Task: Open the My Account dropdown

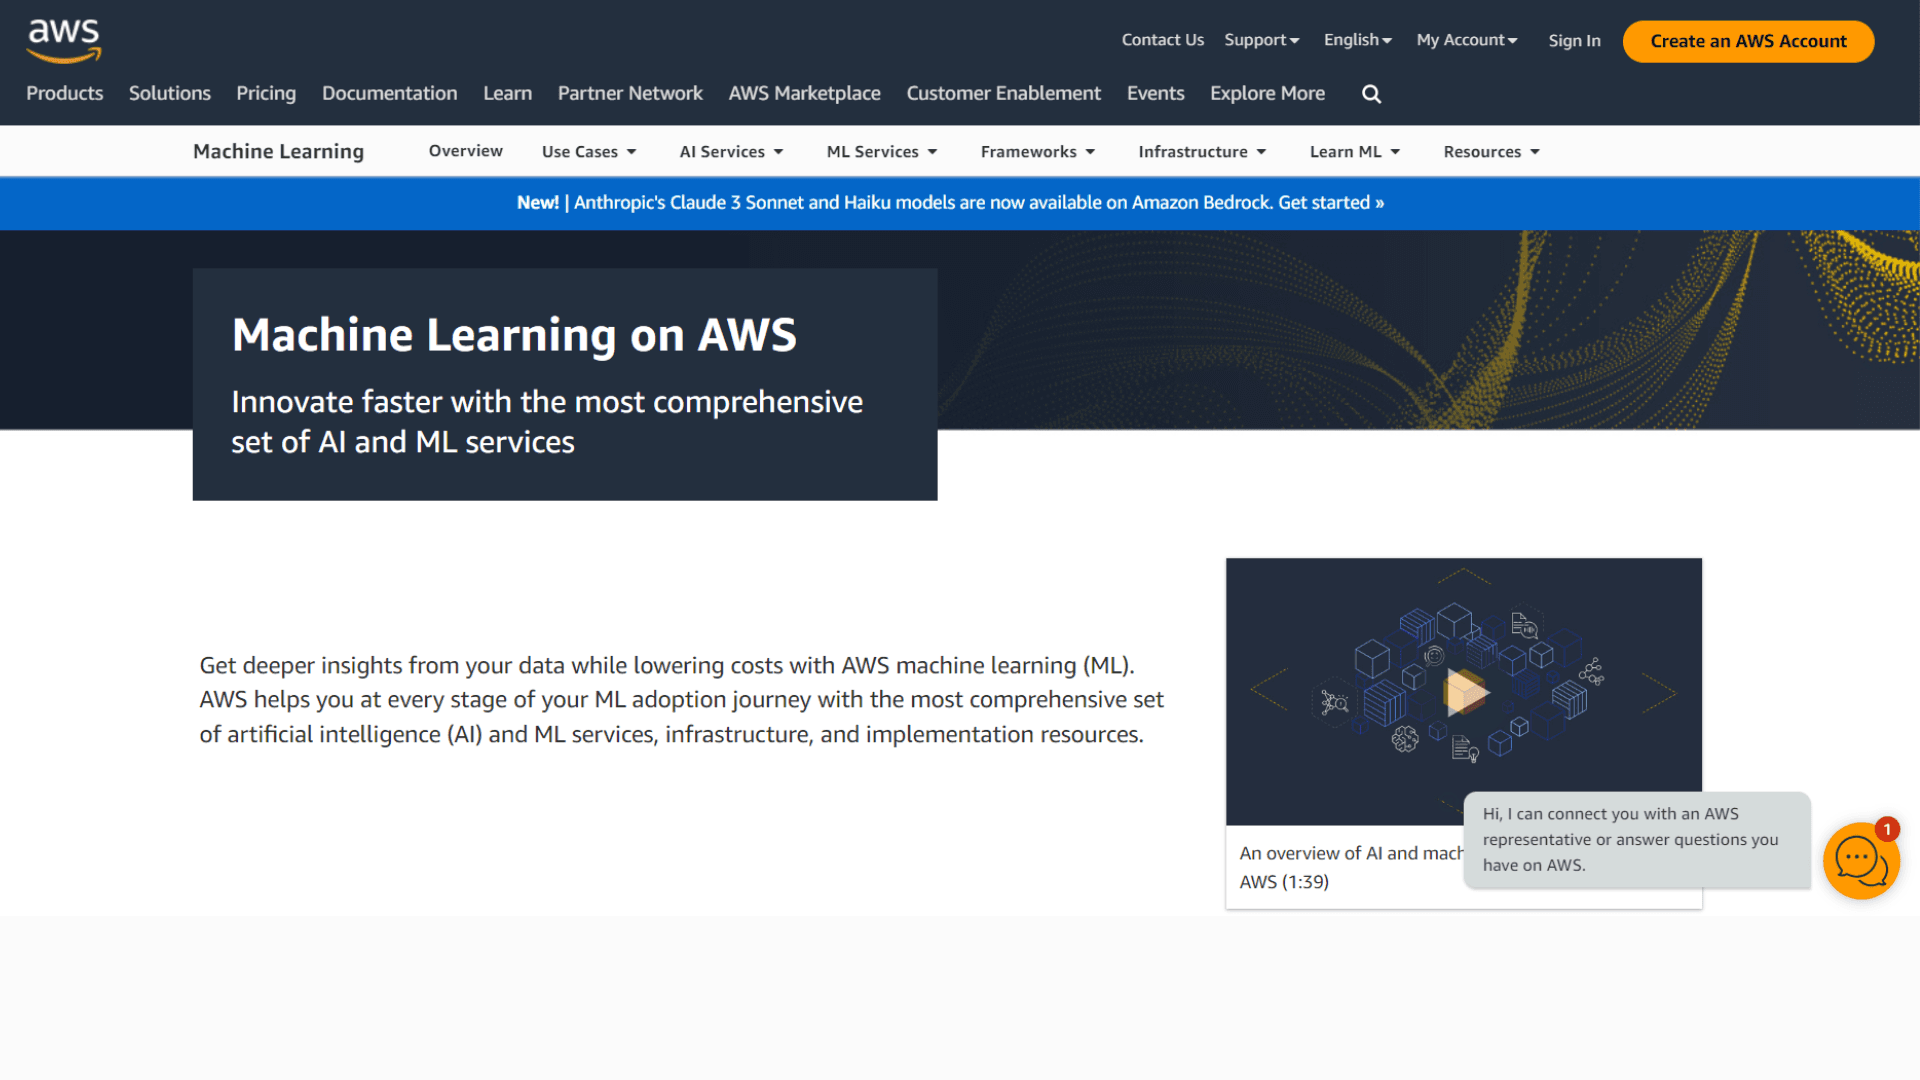Action: click(1465, 40)
